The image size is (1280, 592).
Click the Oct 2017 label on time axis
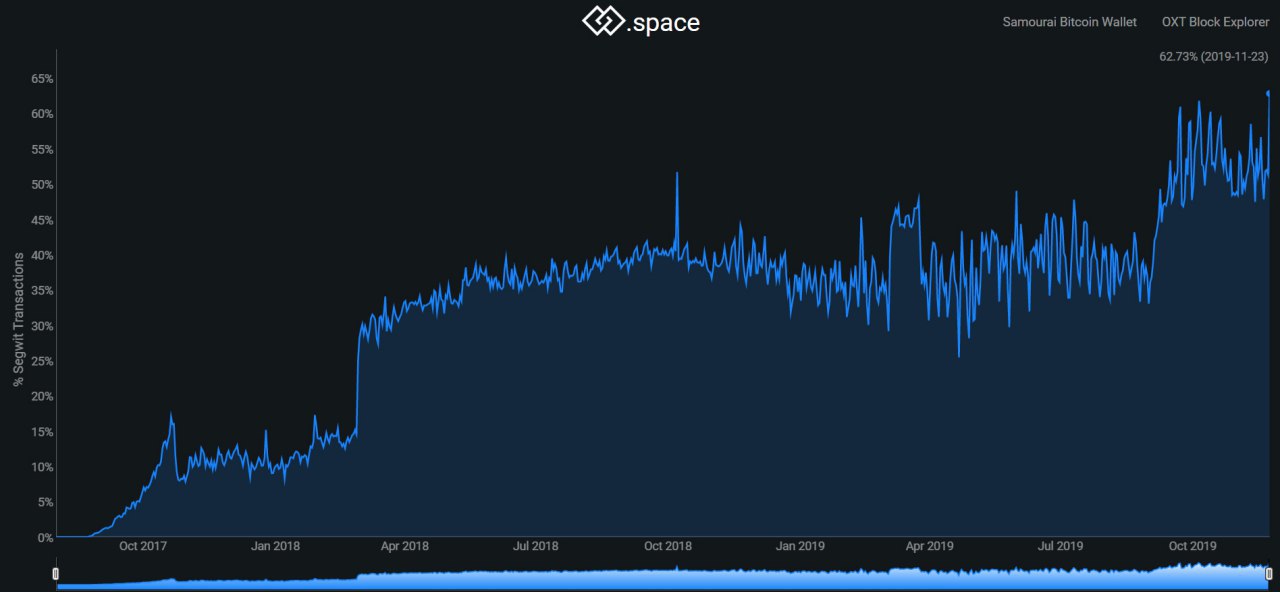point(143,546)
